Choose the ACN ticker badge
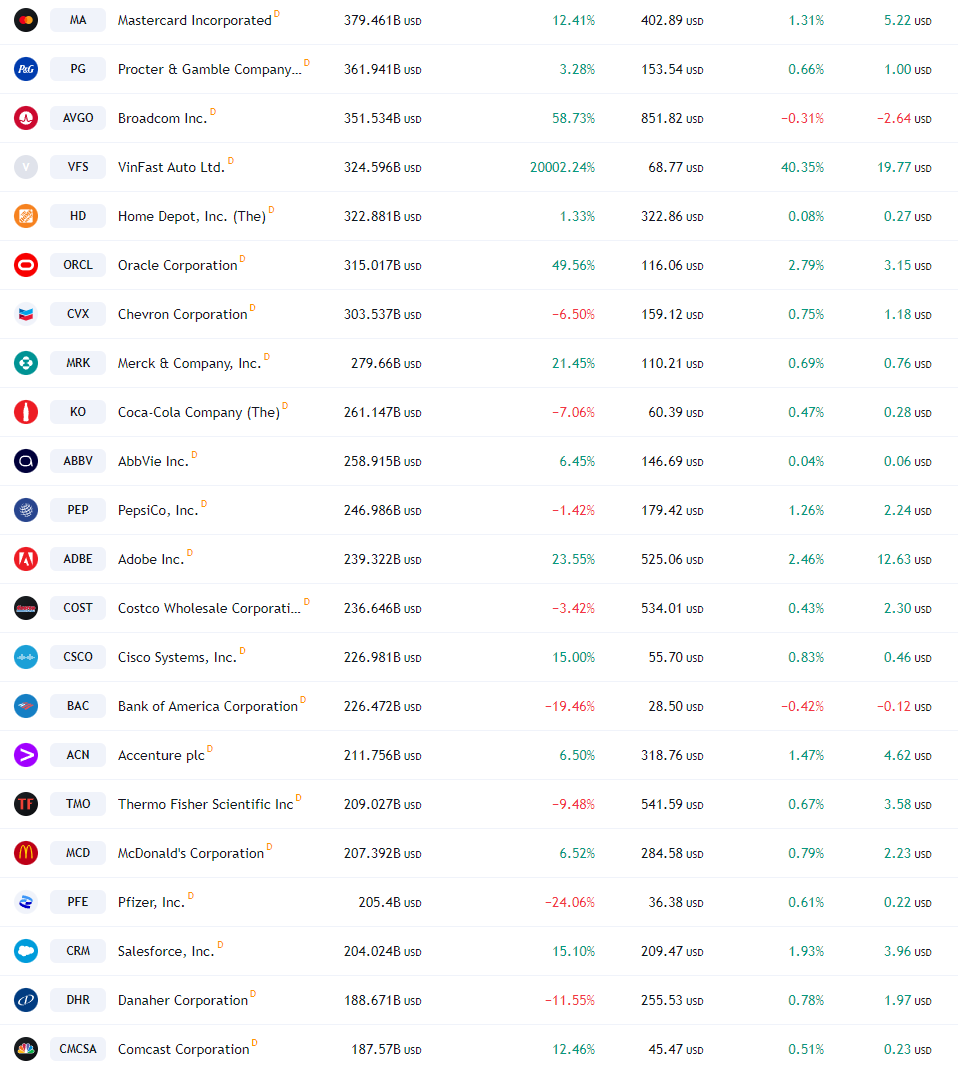The width and height of the screenshot is (958, 1070). point(78,755)
